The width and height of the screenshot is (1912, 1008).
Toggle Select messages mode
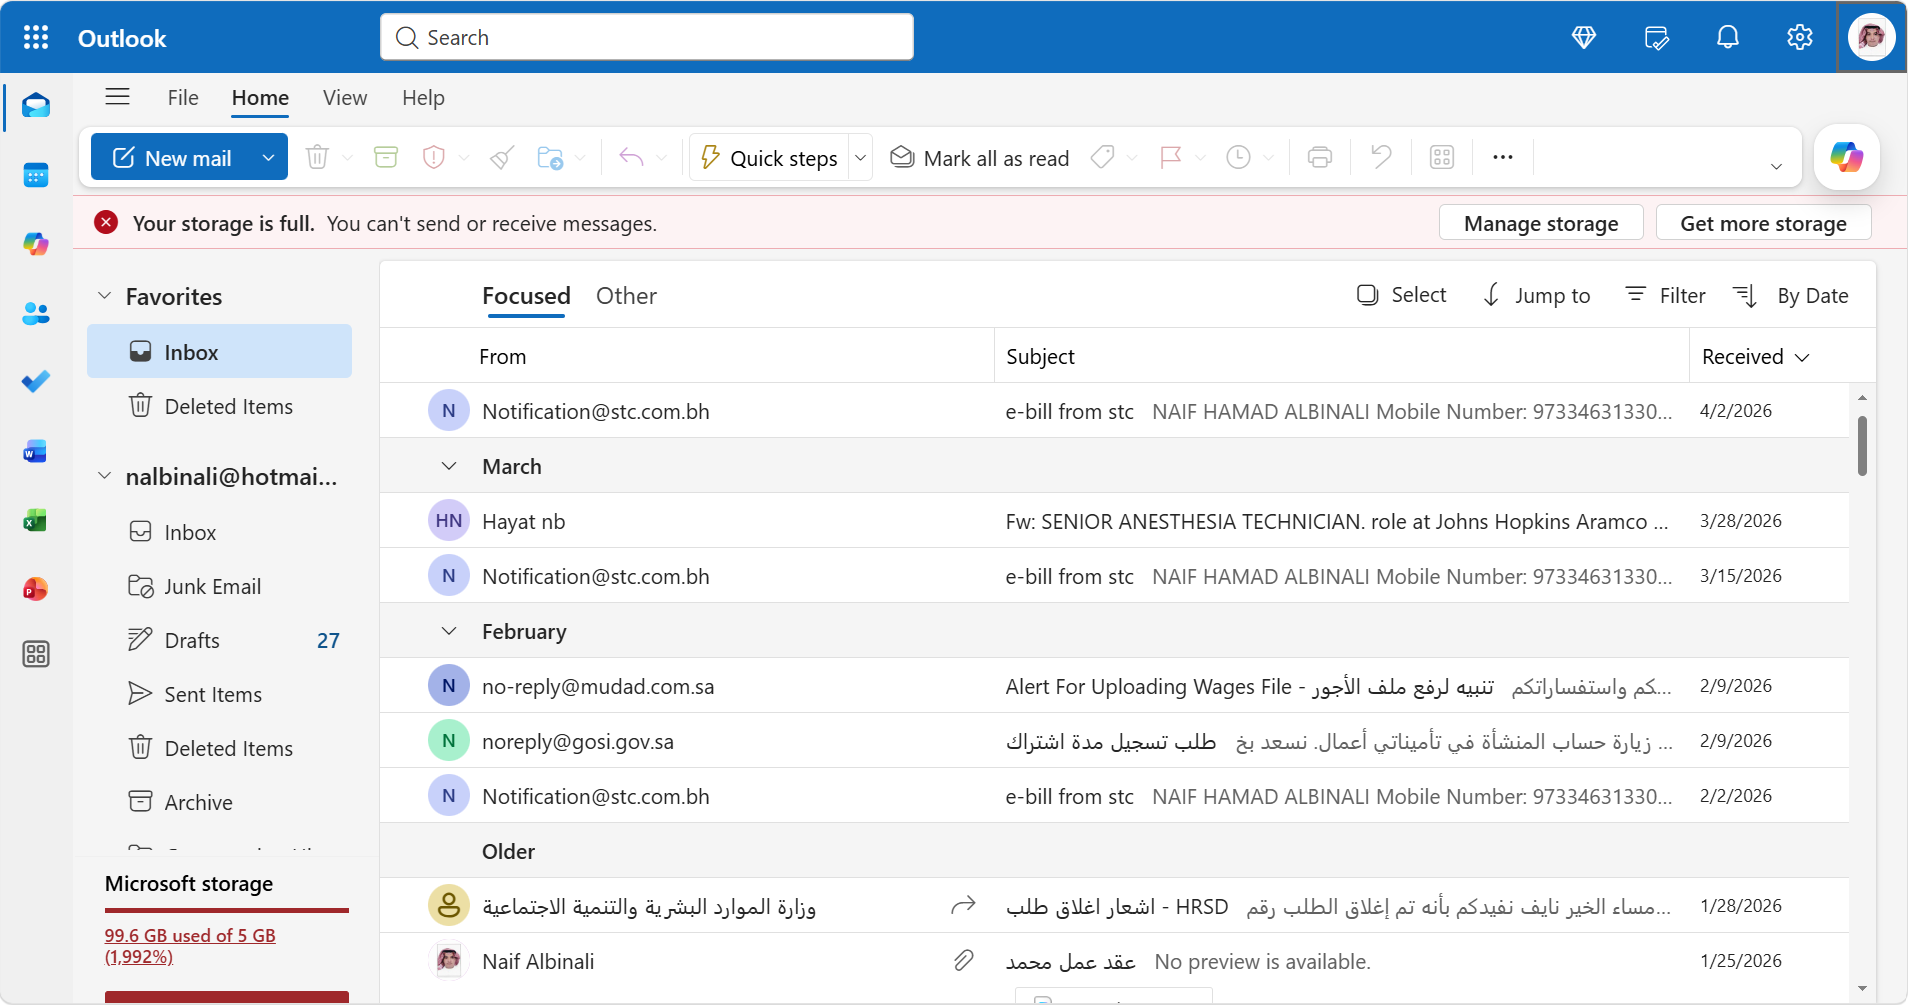tap(1402, 295)
